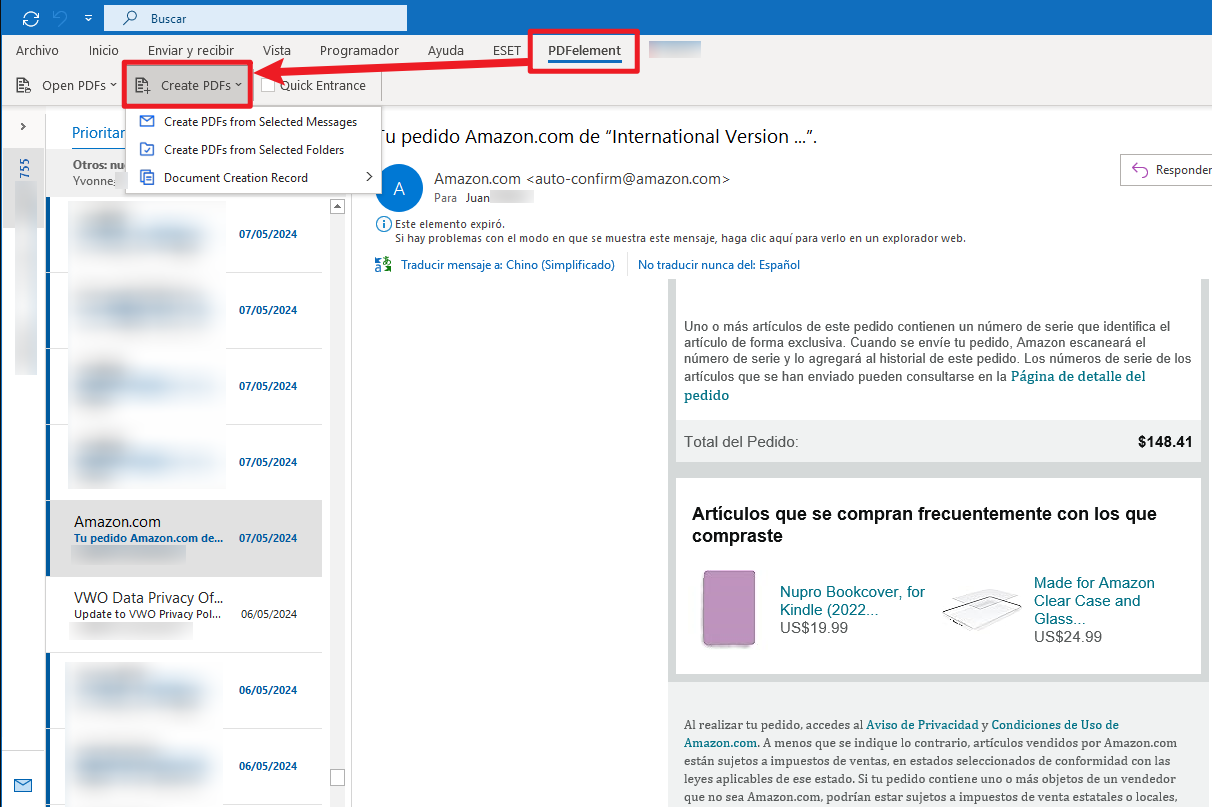Click the view in browser info message
1212x807 pixels.
[680, 238]
